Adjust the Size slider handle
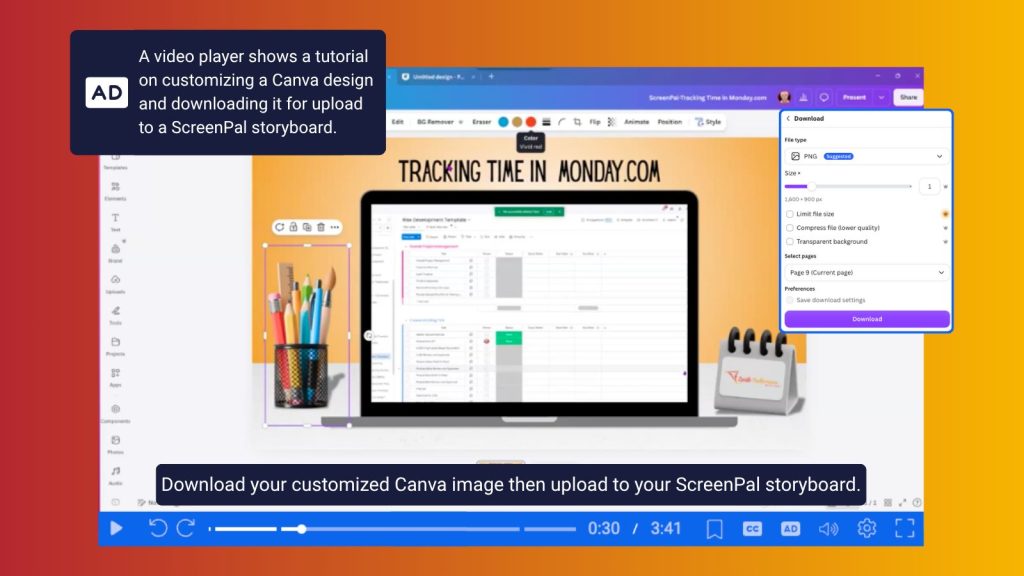 coord(812,186)
